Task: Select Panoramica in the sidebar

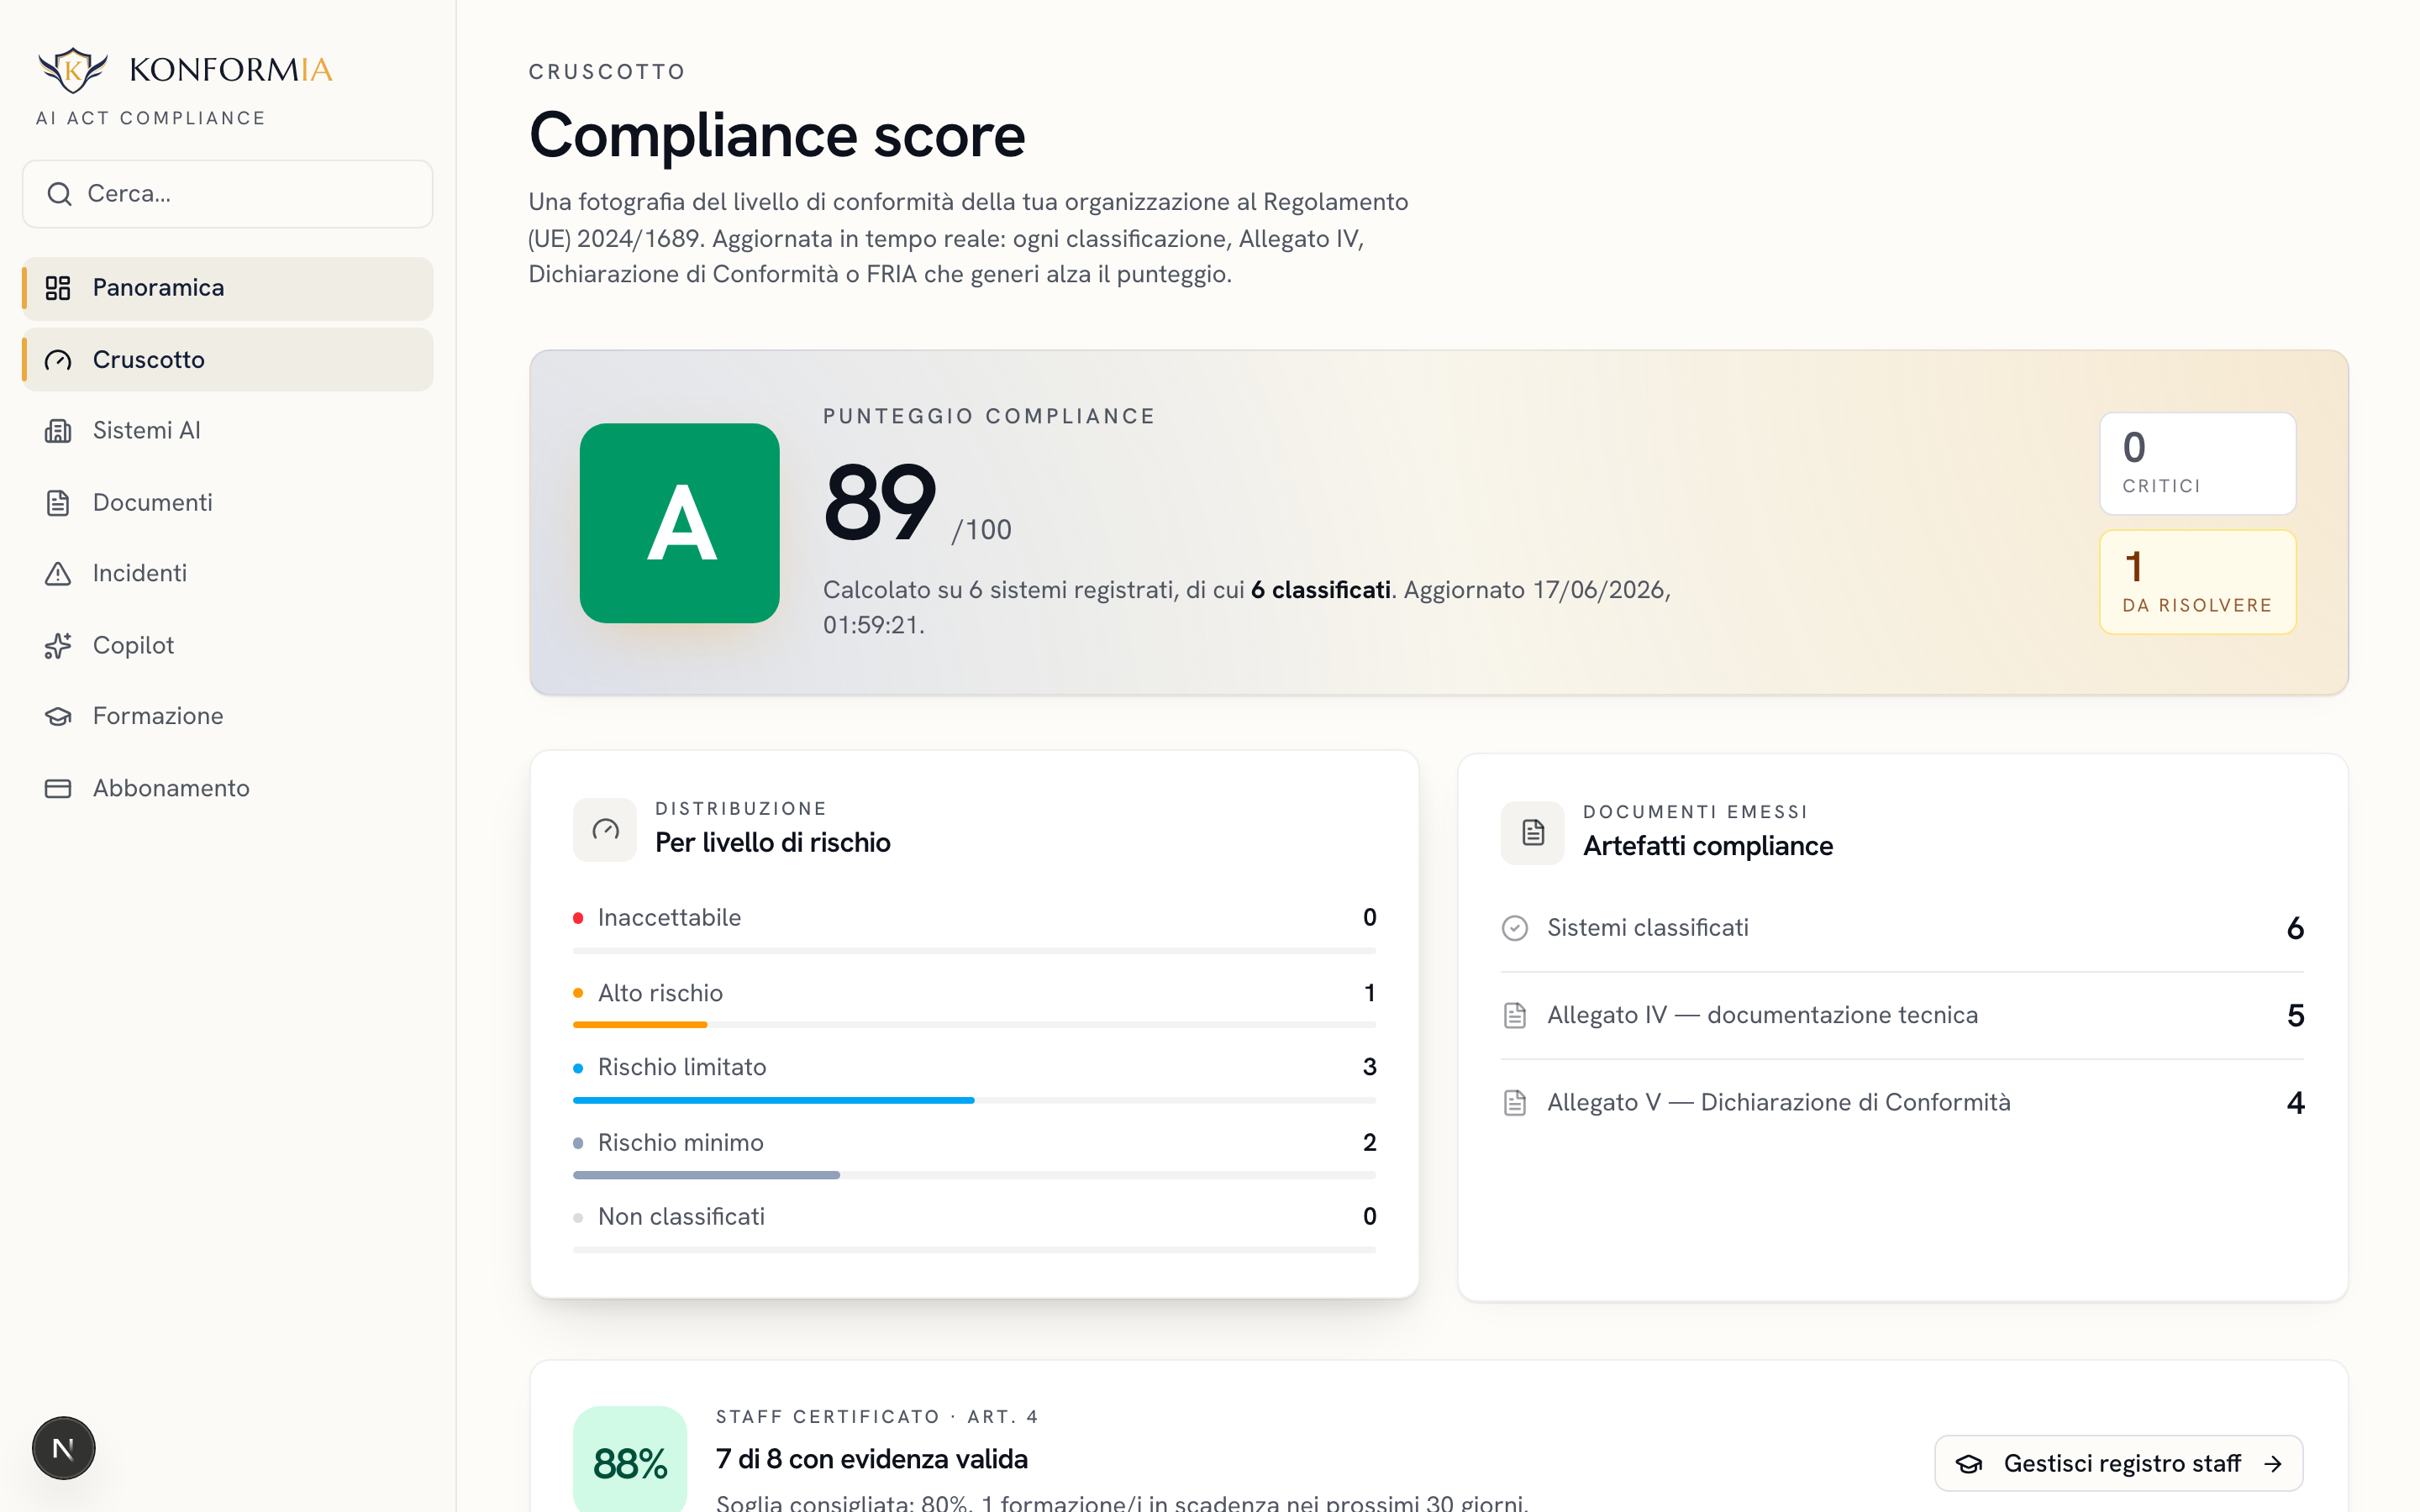Action: point(228,288)
